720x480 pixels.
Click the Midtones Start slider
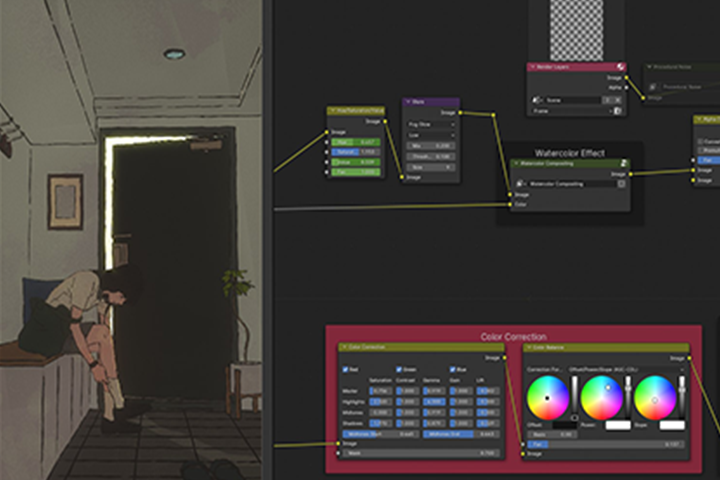coord(381,434)
